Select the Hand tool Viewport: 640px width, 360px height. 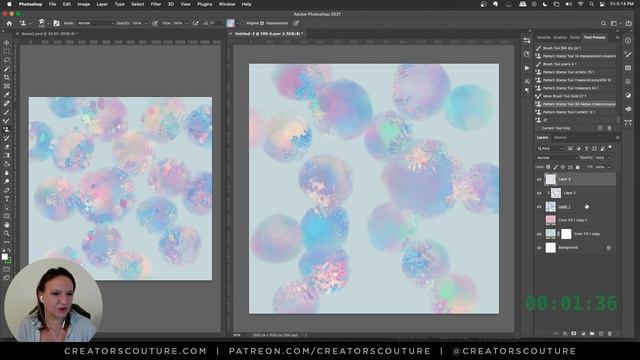click(x=7, y=225)
